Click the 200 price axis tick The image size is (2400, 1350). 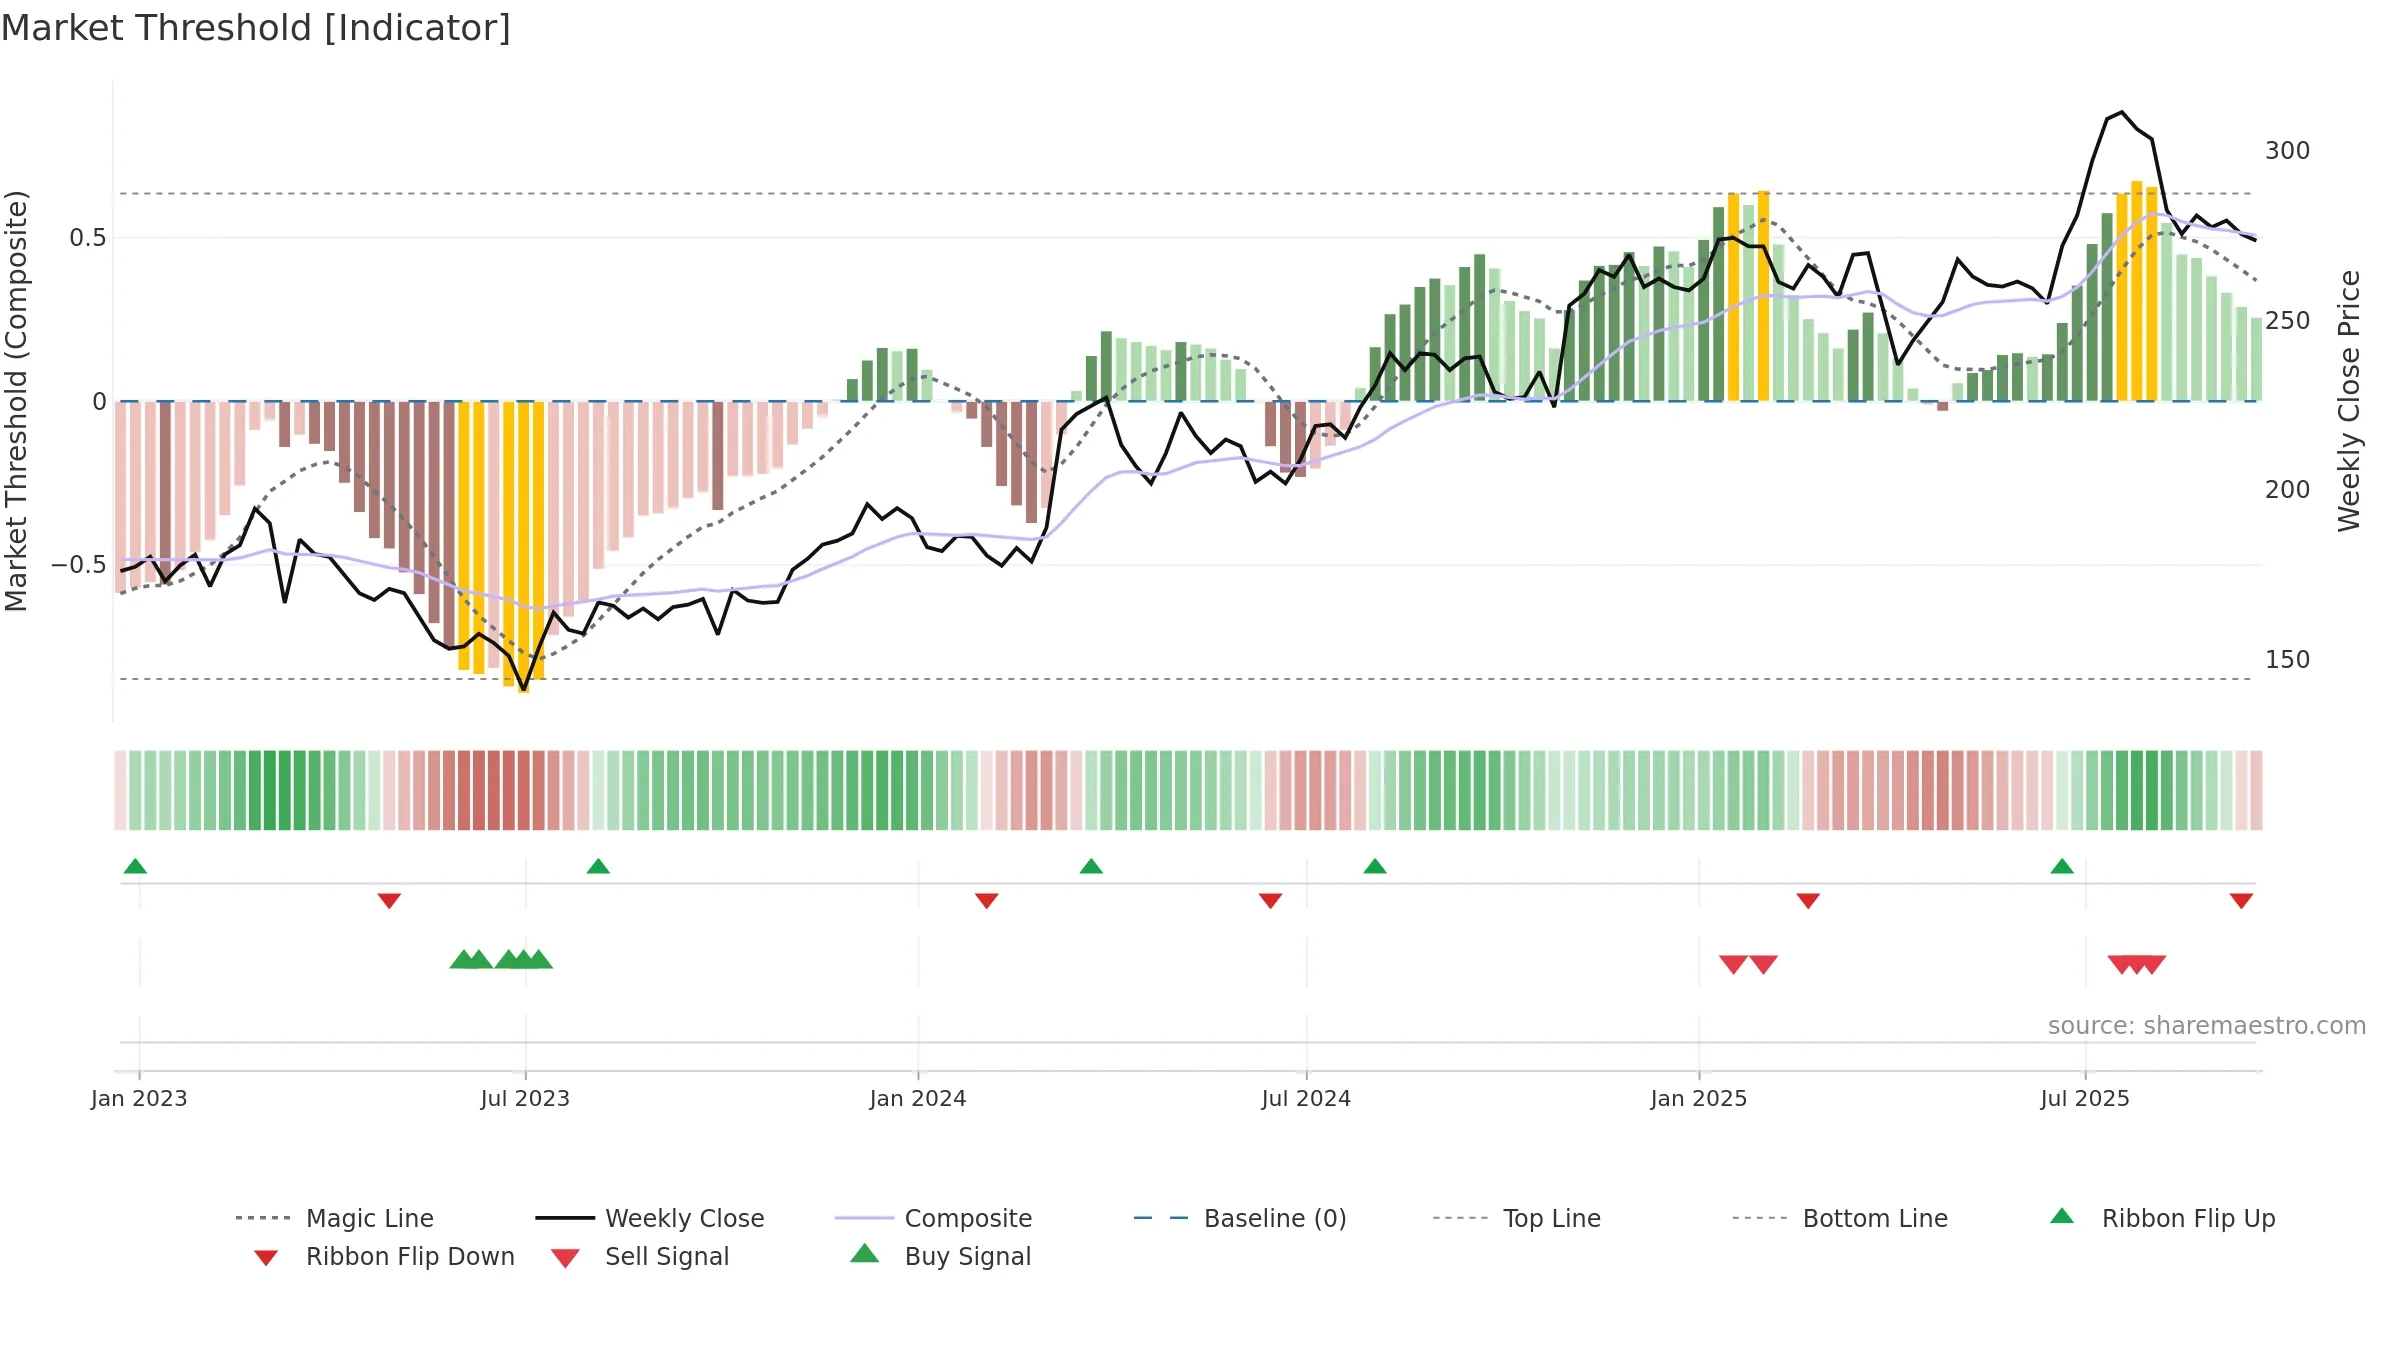[x=2288, y=490]
